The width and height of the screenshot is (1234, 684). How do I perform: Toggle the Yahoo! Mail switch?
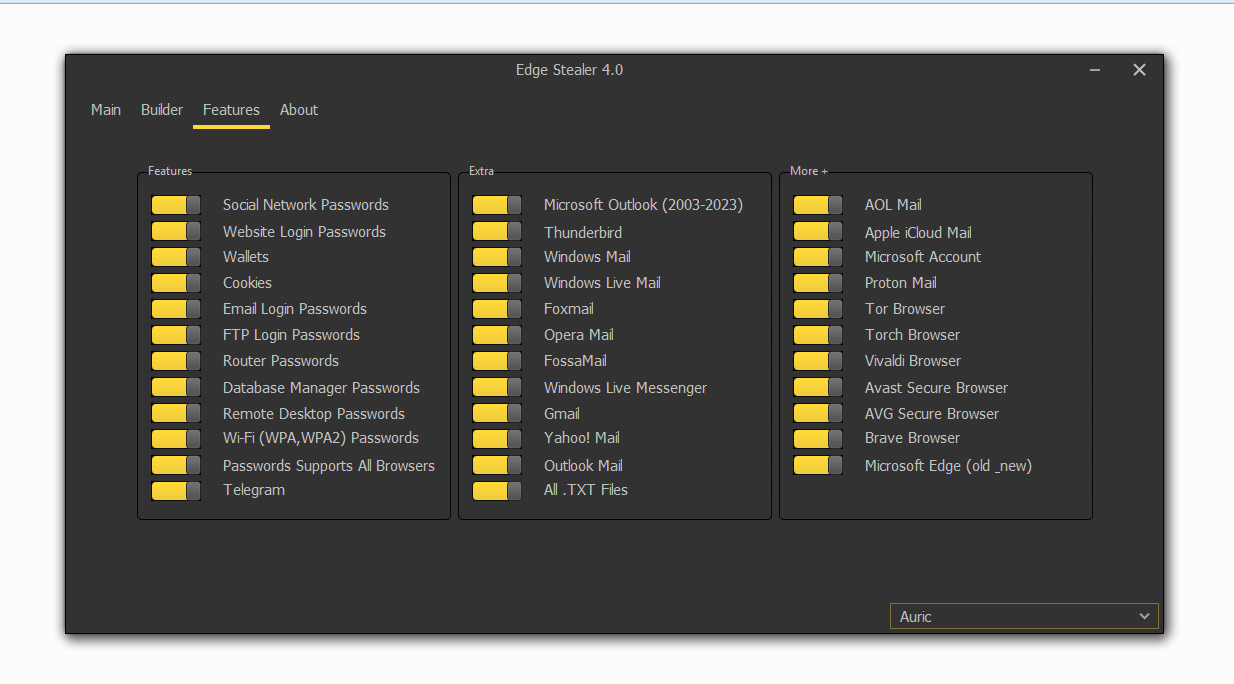(x=497, y=438)
